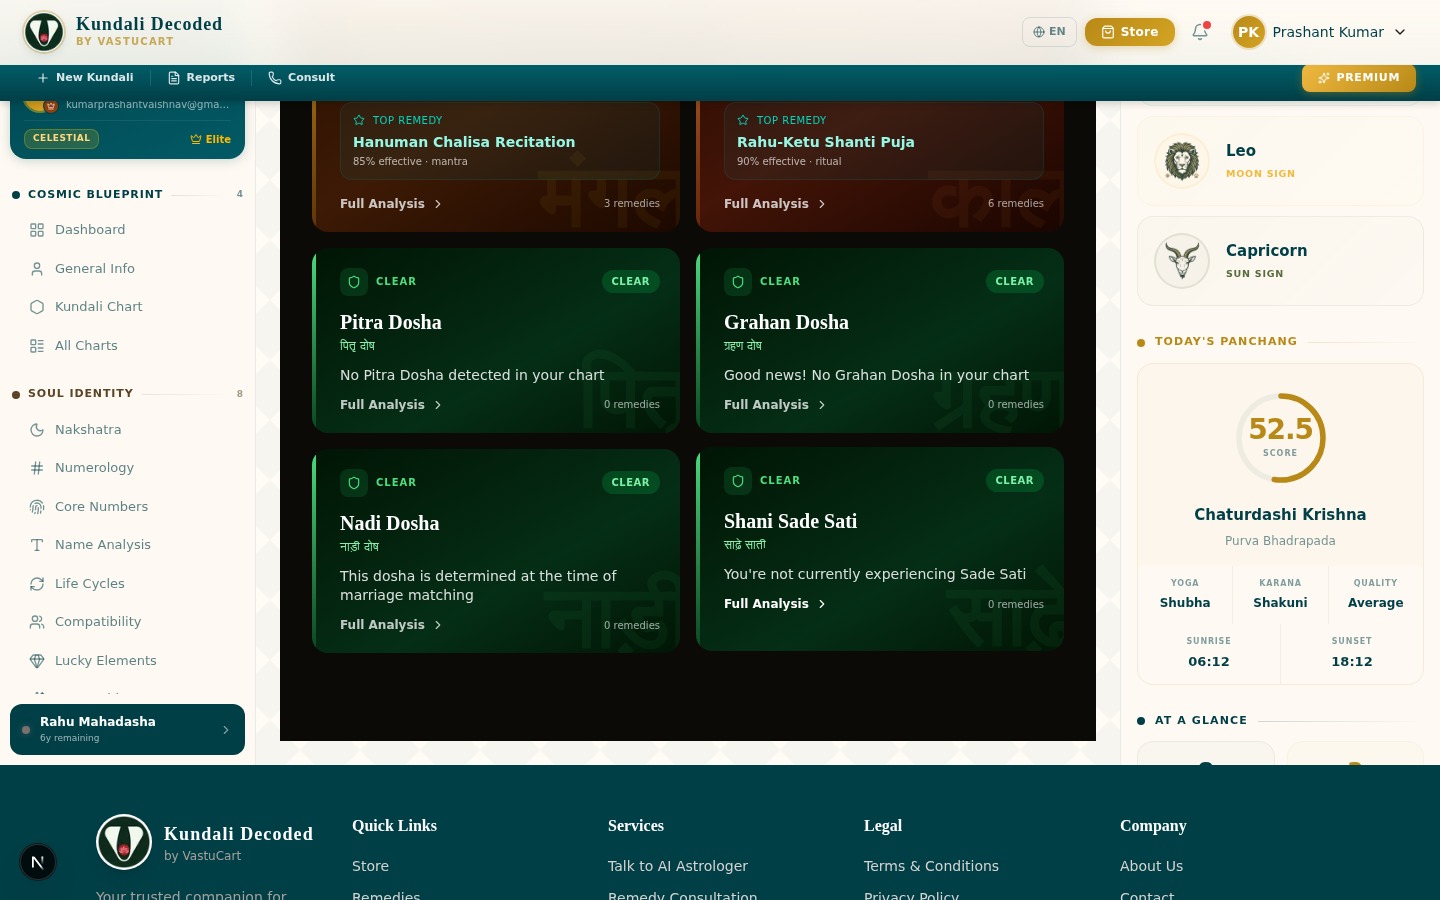Expand the Rahu Mahadasha panel arrow
This screenshot has height=900, width=1440.
pos(226,730)
